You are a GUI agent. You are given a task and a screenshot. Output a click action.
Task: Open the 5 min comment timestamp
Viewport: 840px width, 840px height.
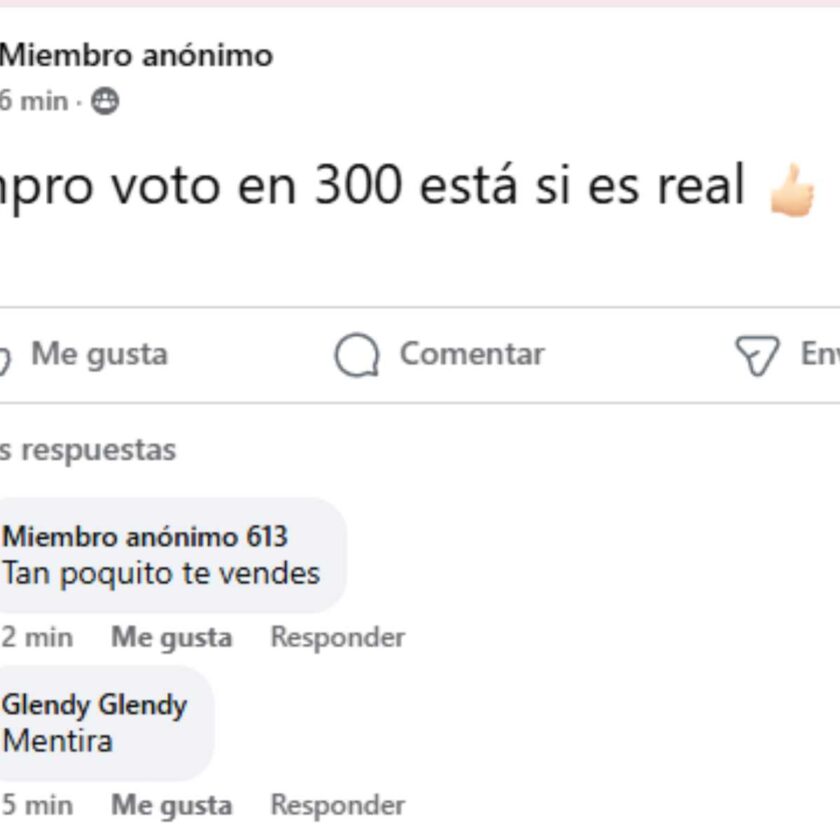coord(37,805)
